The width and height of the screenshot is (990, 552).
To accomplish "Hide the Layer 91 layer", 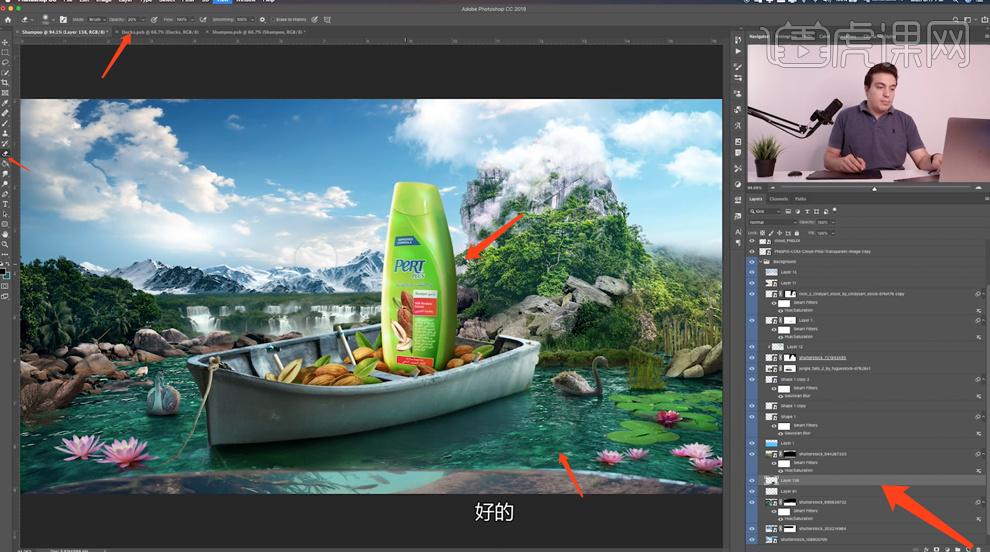I will point(752,491).
